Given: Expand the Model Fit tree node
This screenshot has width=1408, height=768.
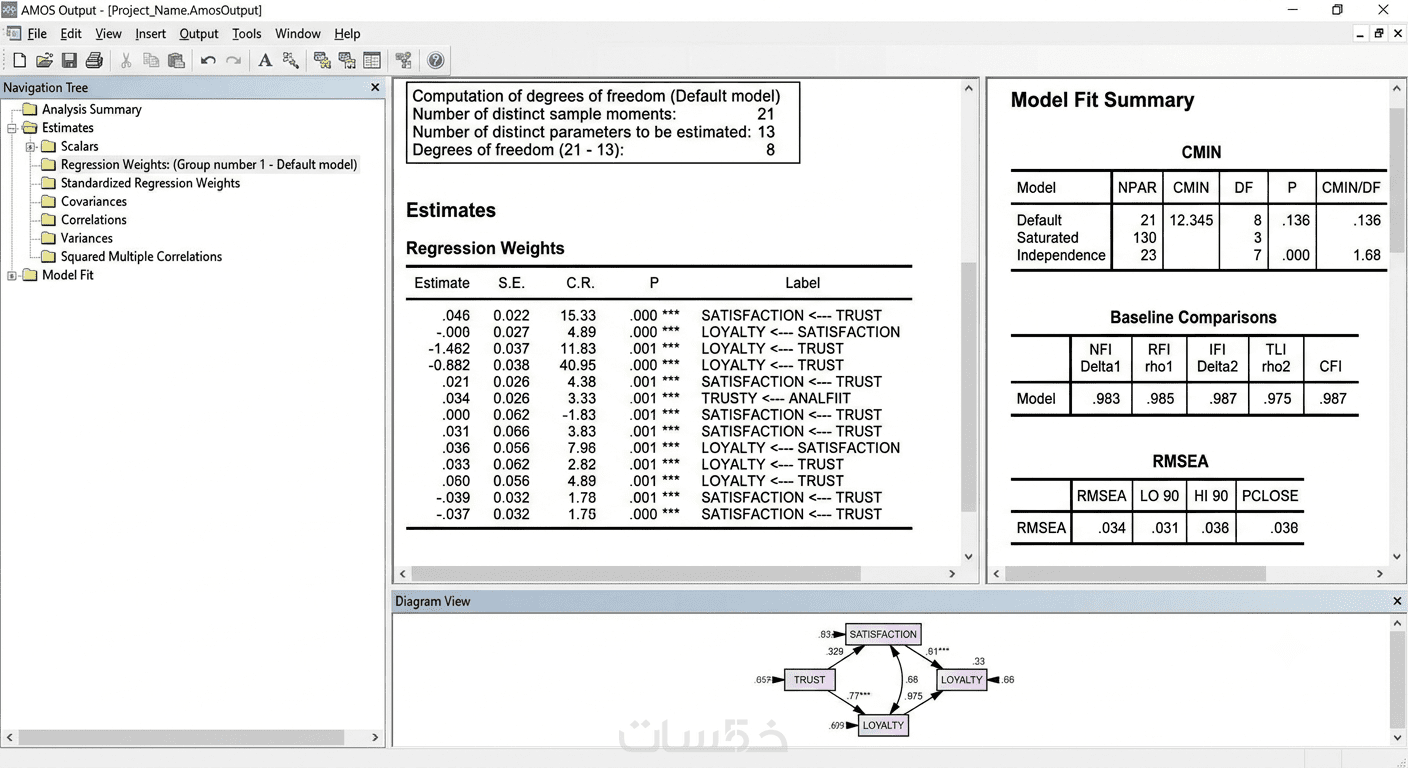Looking at the screenshot, I should pyautogui.click(x=12, y=275).
